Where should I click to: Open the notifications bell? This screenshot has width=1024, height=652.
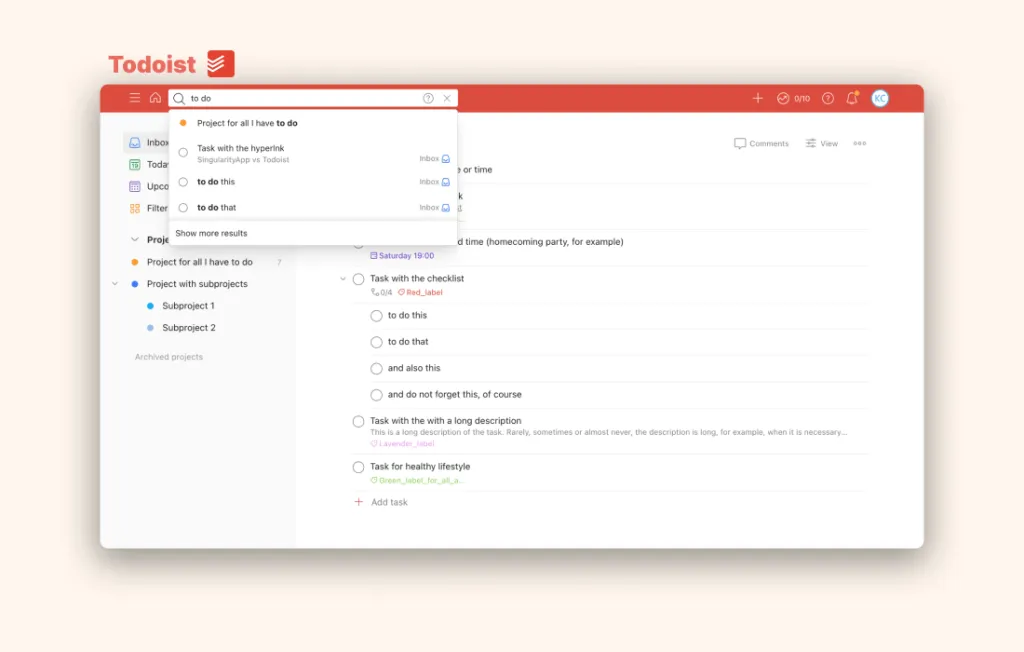851,98
